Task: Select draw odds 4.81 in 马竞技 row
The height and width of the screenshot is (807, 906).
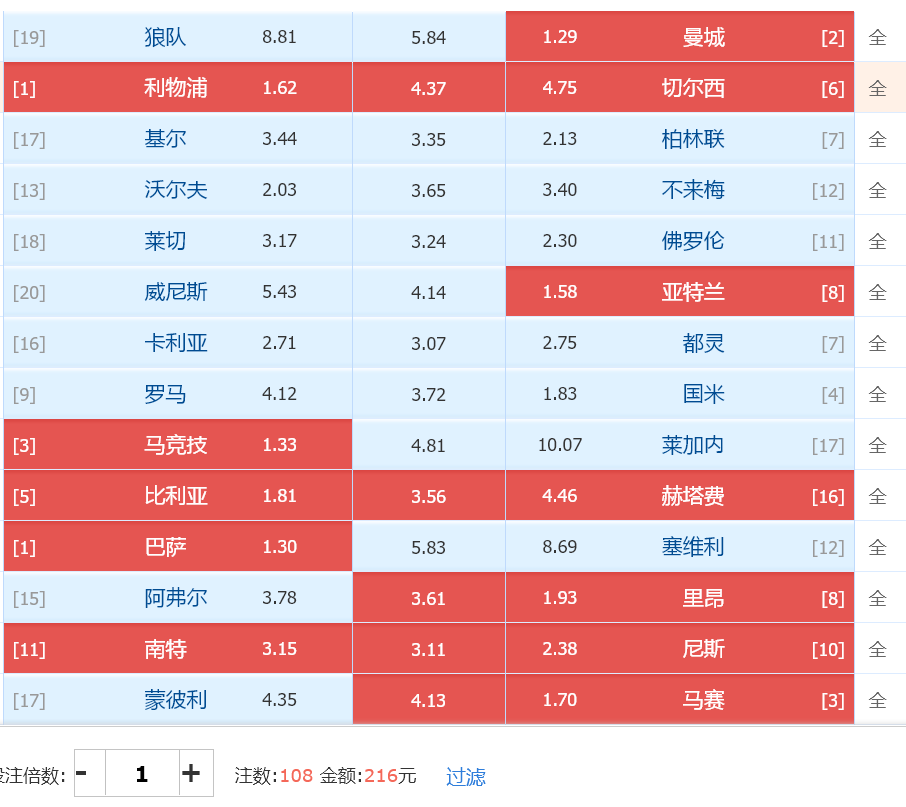Action: point(429,445)
